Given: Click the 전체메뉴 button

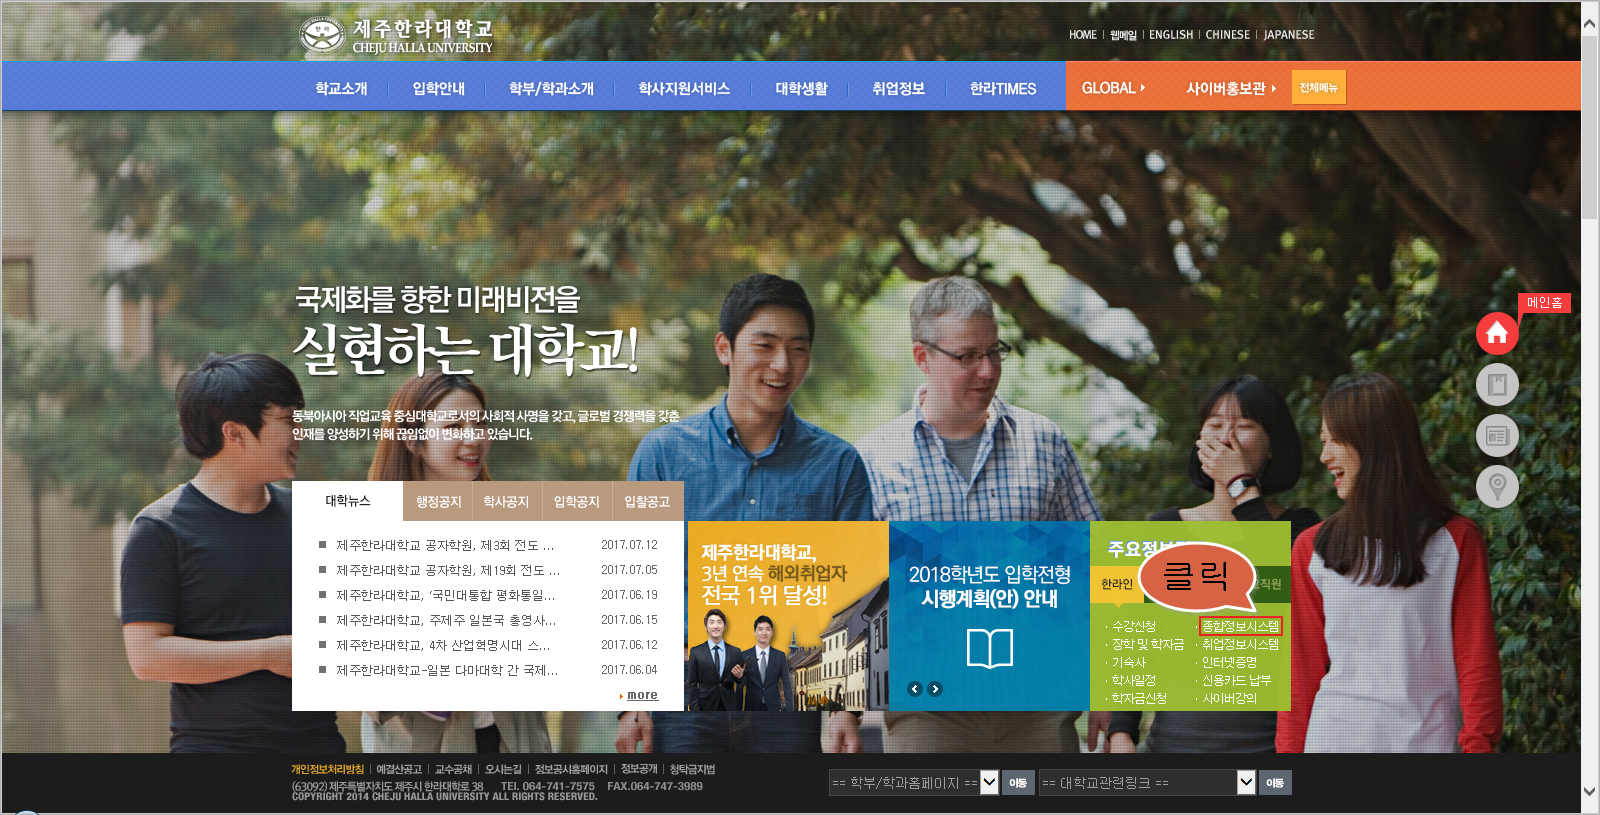Looking at the screenshot, I should coord(1318,87).
